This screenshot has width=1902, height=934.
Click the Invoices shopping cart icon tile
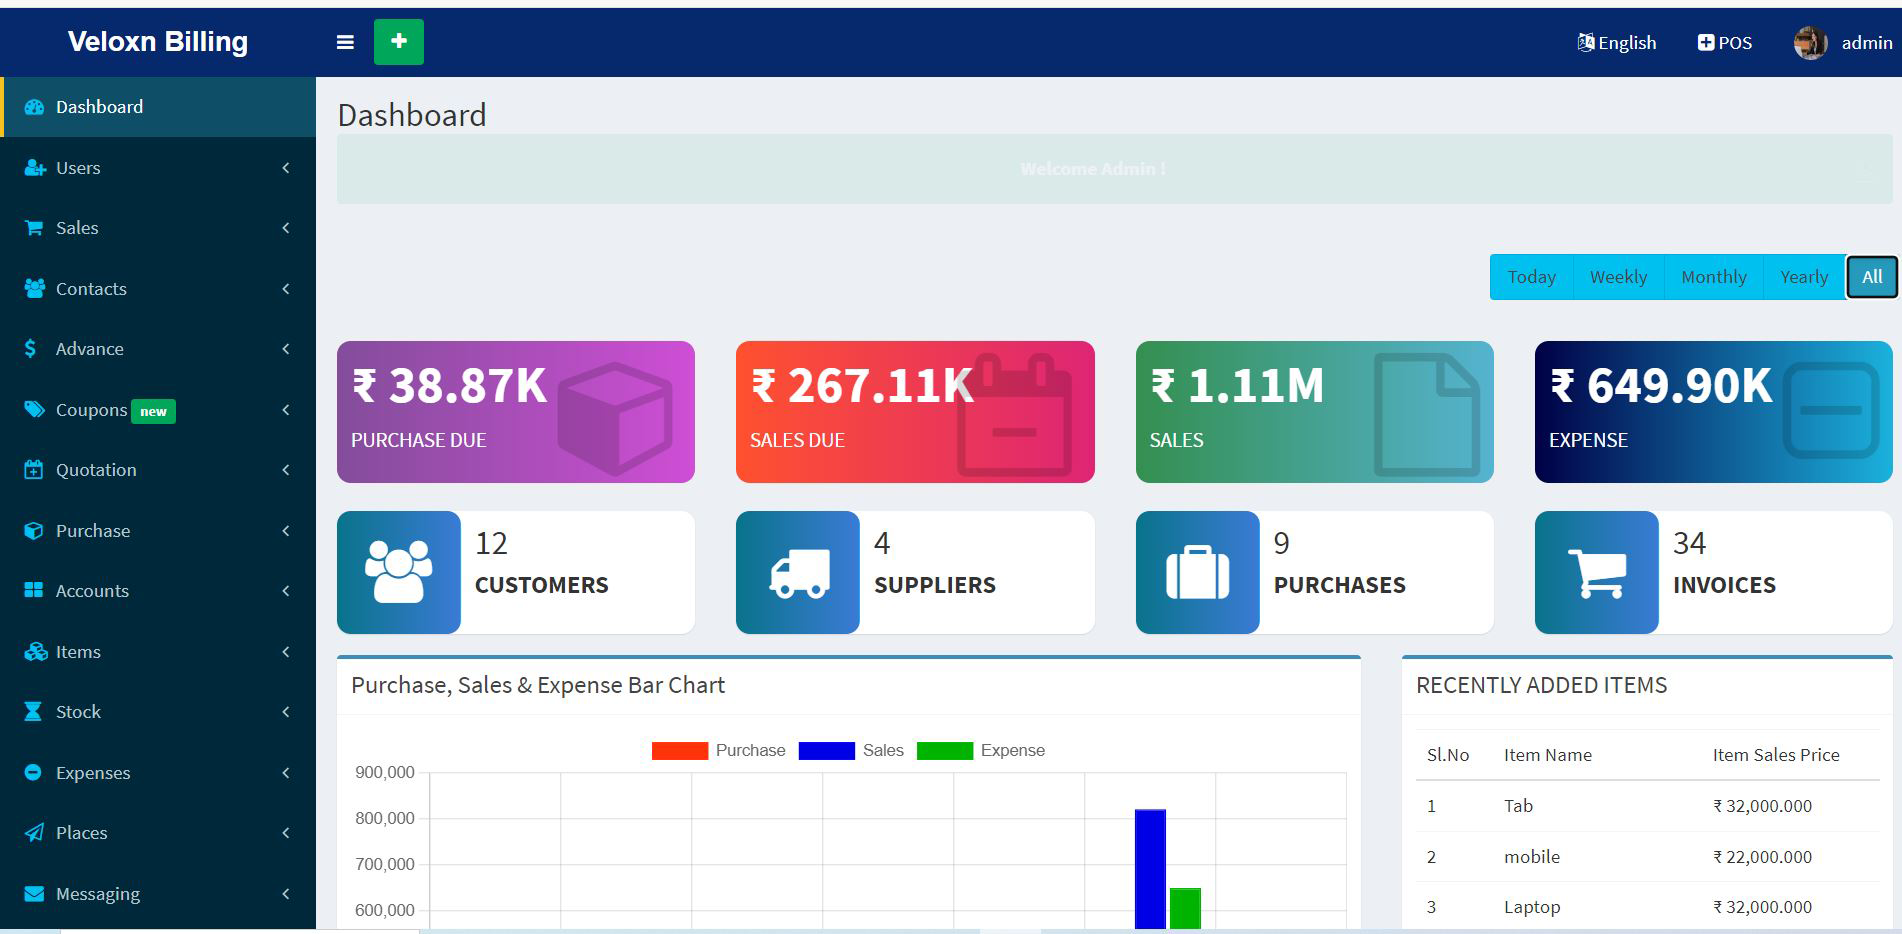pos(1596,572)
